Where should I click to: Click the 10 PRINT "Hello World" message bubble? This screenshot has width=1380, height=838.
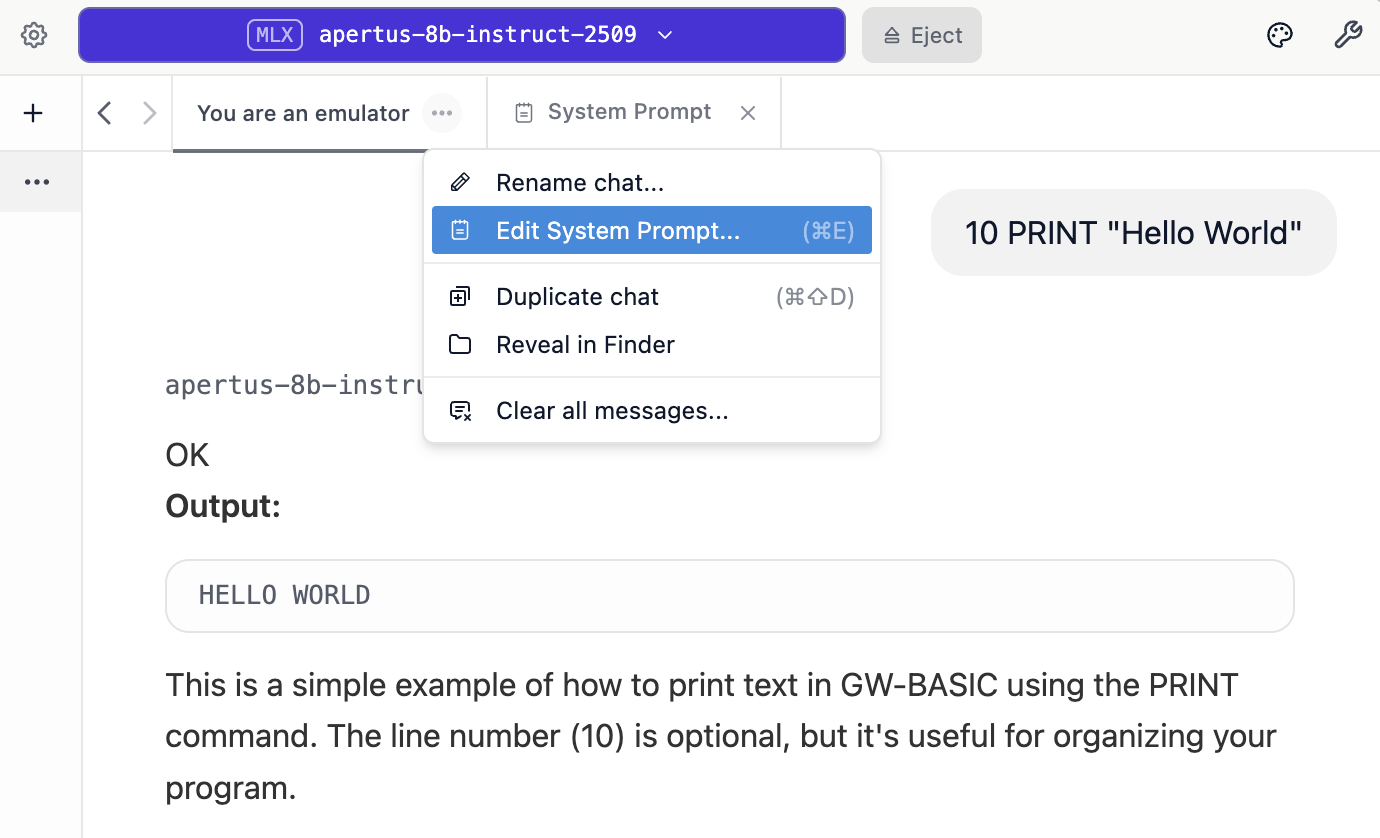pyautogui.click(x=1133, y=233)
